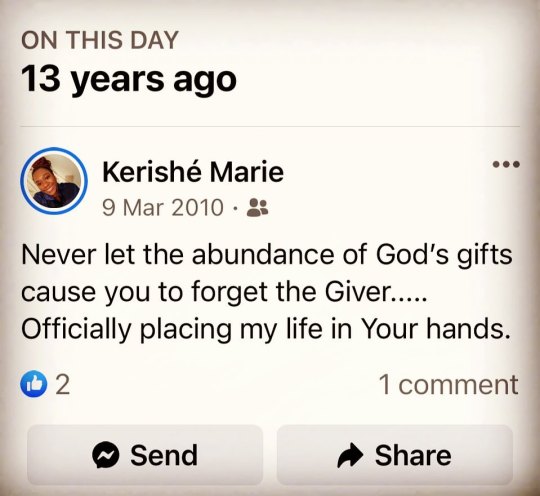Tap the Messenger icon in Send button

pos(106,455)
